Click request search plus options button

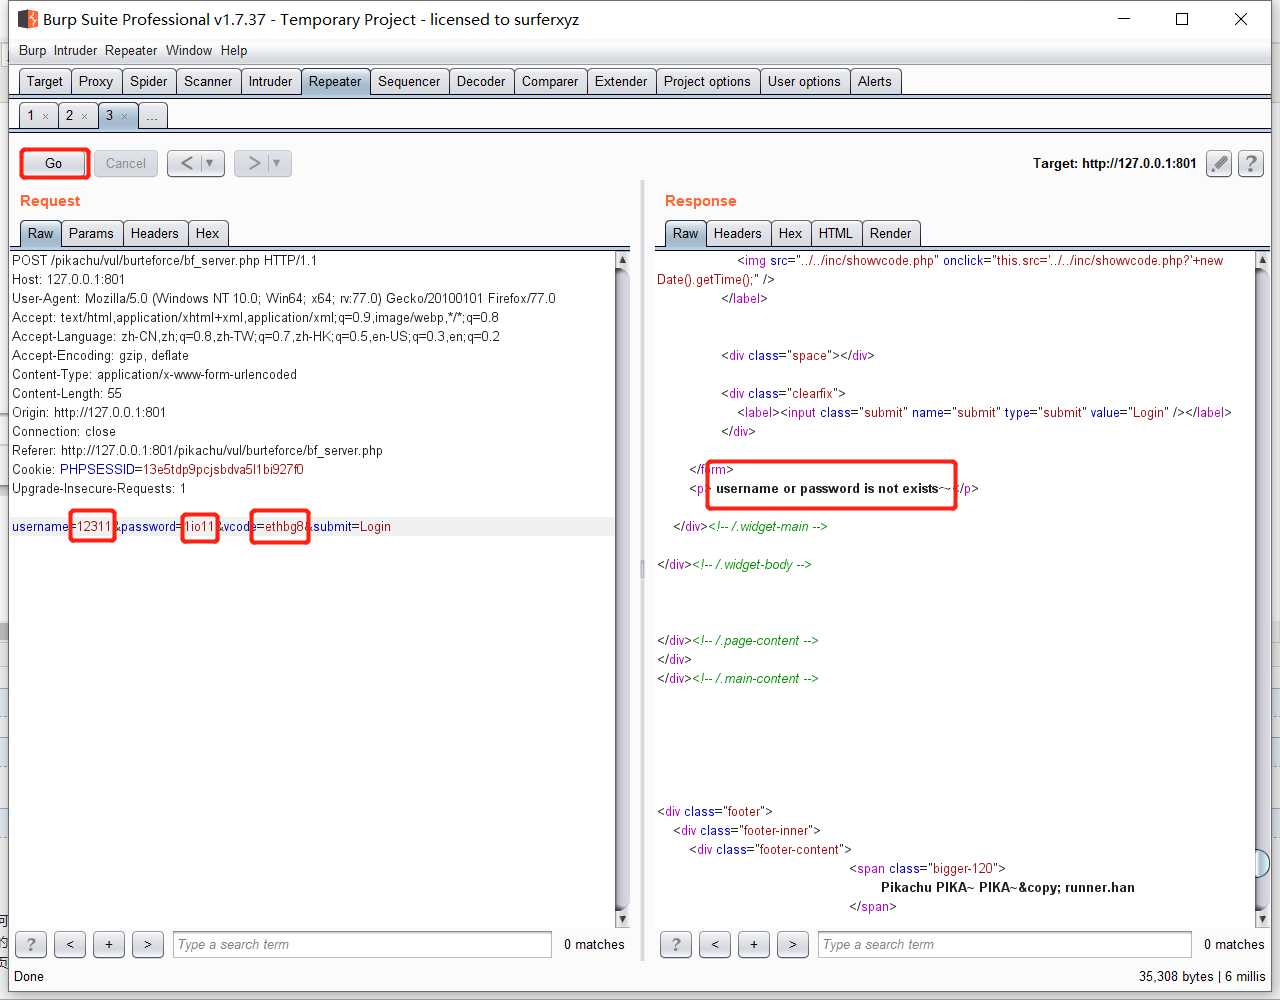(109, 944)
